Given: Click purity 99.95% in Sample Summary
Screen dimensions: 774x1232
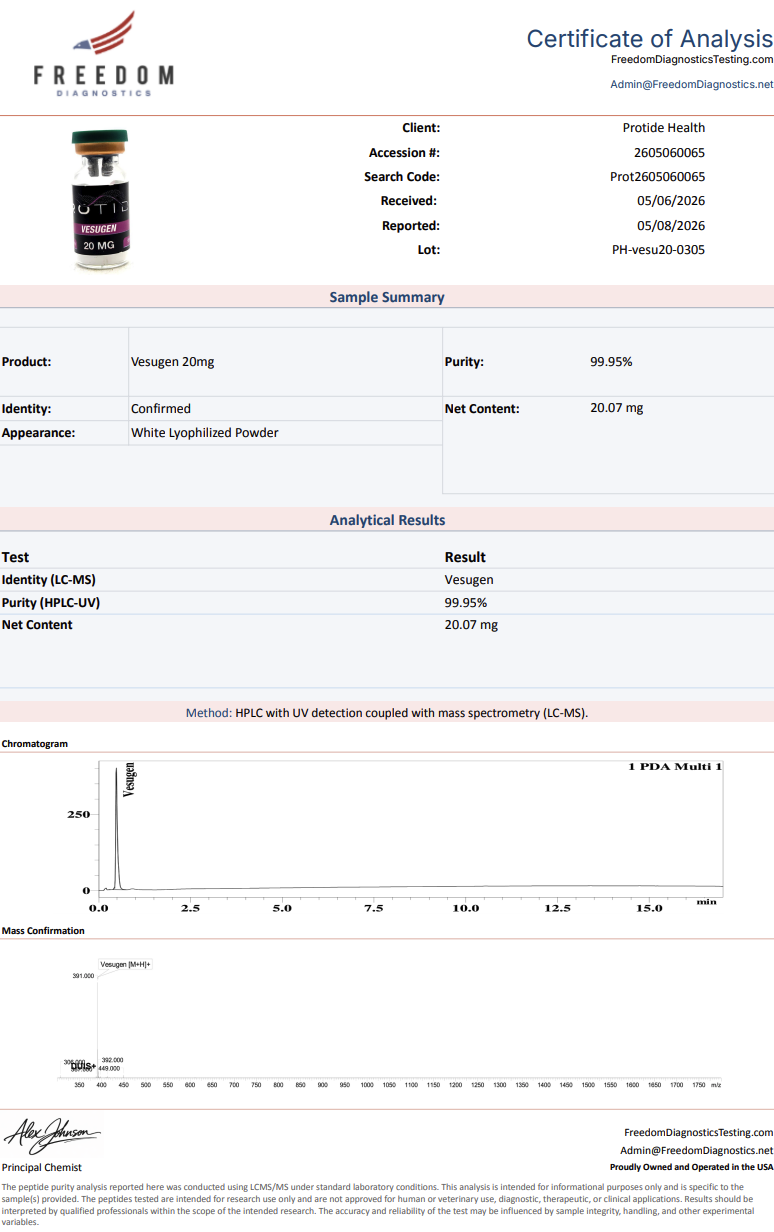Looking at the screenshot, I should (x=611, y=362).
